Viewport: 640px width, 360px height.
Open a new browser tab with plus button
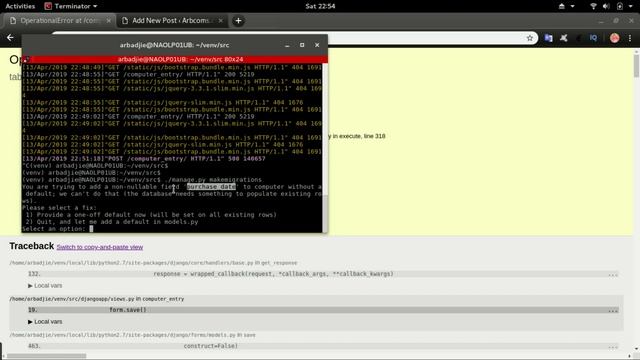point(238,20)
